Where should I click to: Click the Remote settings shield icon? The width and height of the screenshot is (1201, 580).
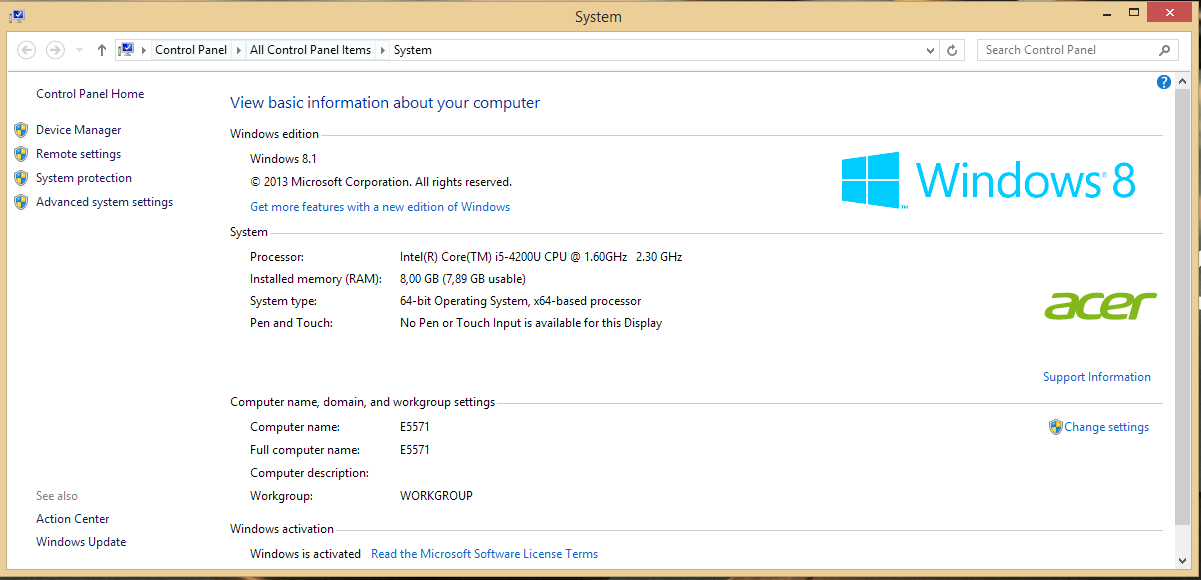pyautogui.click(x=21, y=153)
